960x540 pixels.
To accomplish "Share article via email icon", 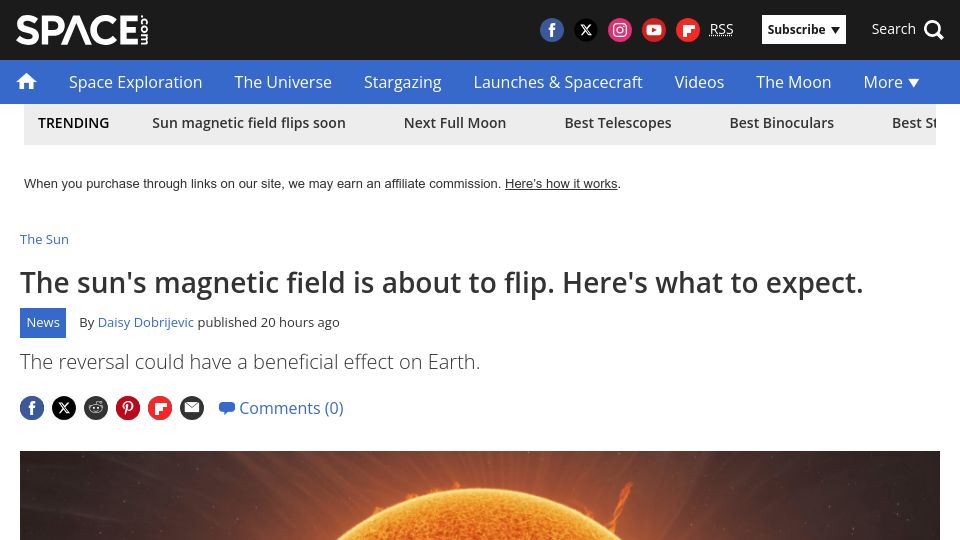I will click(x=192, y=408).
